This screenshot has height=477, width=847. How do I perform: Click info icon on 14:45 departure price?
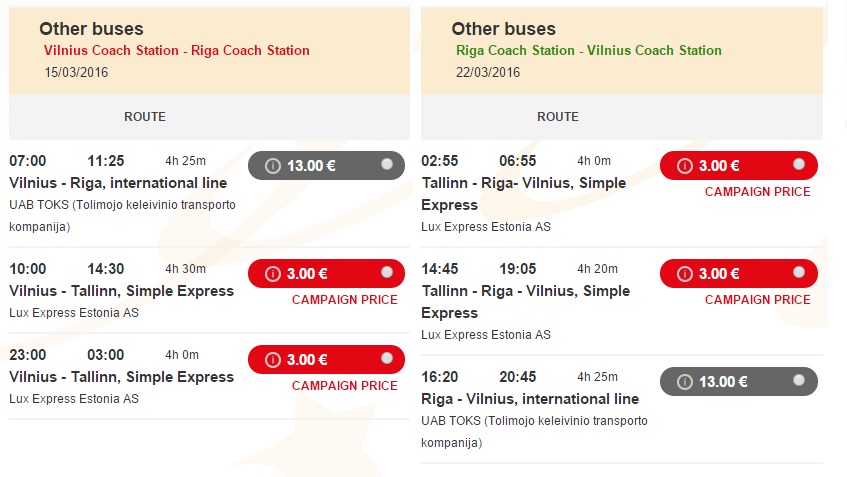tap(685, 274)
